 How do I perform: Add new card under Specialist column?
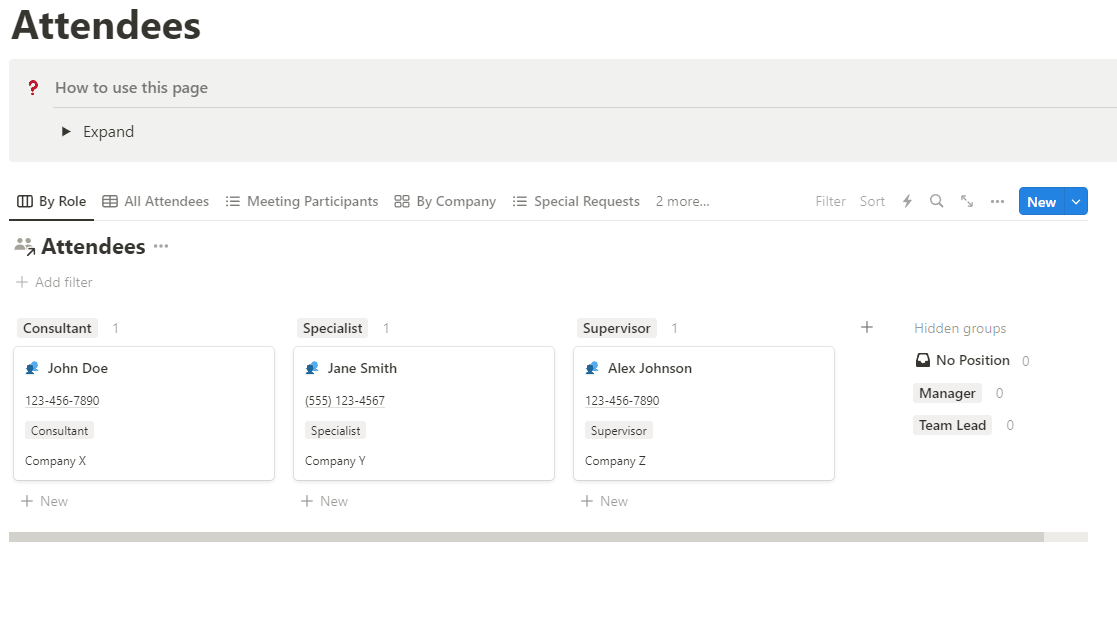[325, 501]
